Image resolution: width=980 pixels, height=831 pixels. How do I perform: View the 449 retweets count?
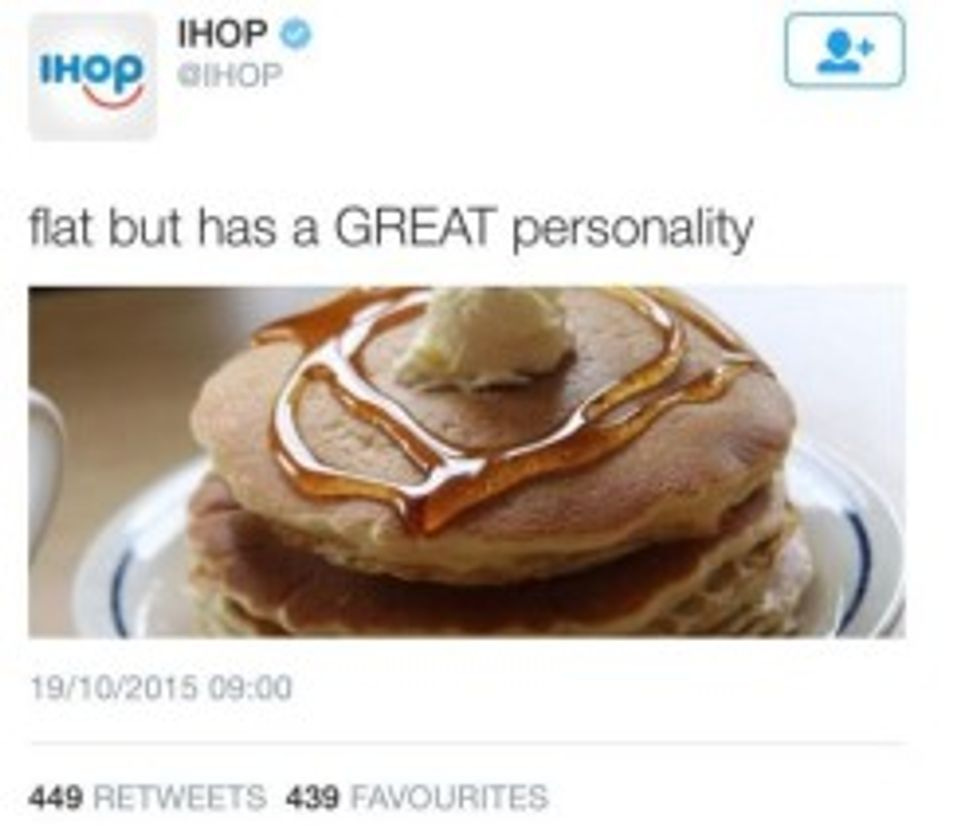pos(56,798)
